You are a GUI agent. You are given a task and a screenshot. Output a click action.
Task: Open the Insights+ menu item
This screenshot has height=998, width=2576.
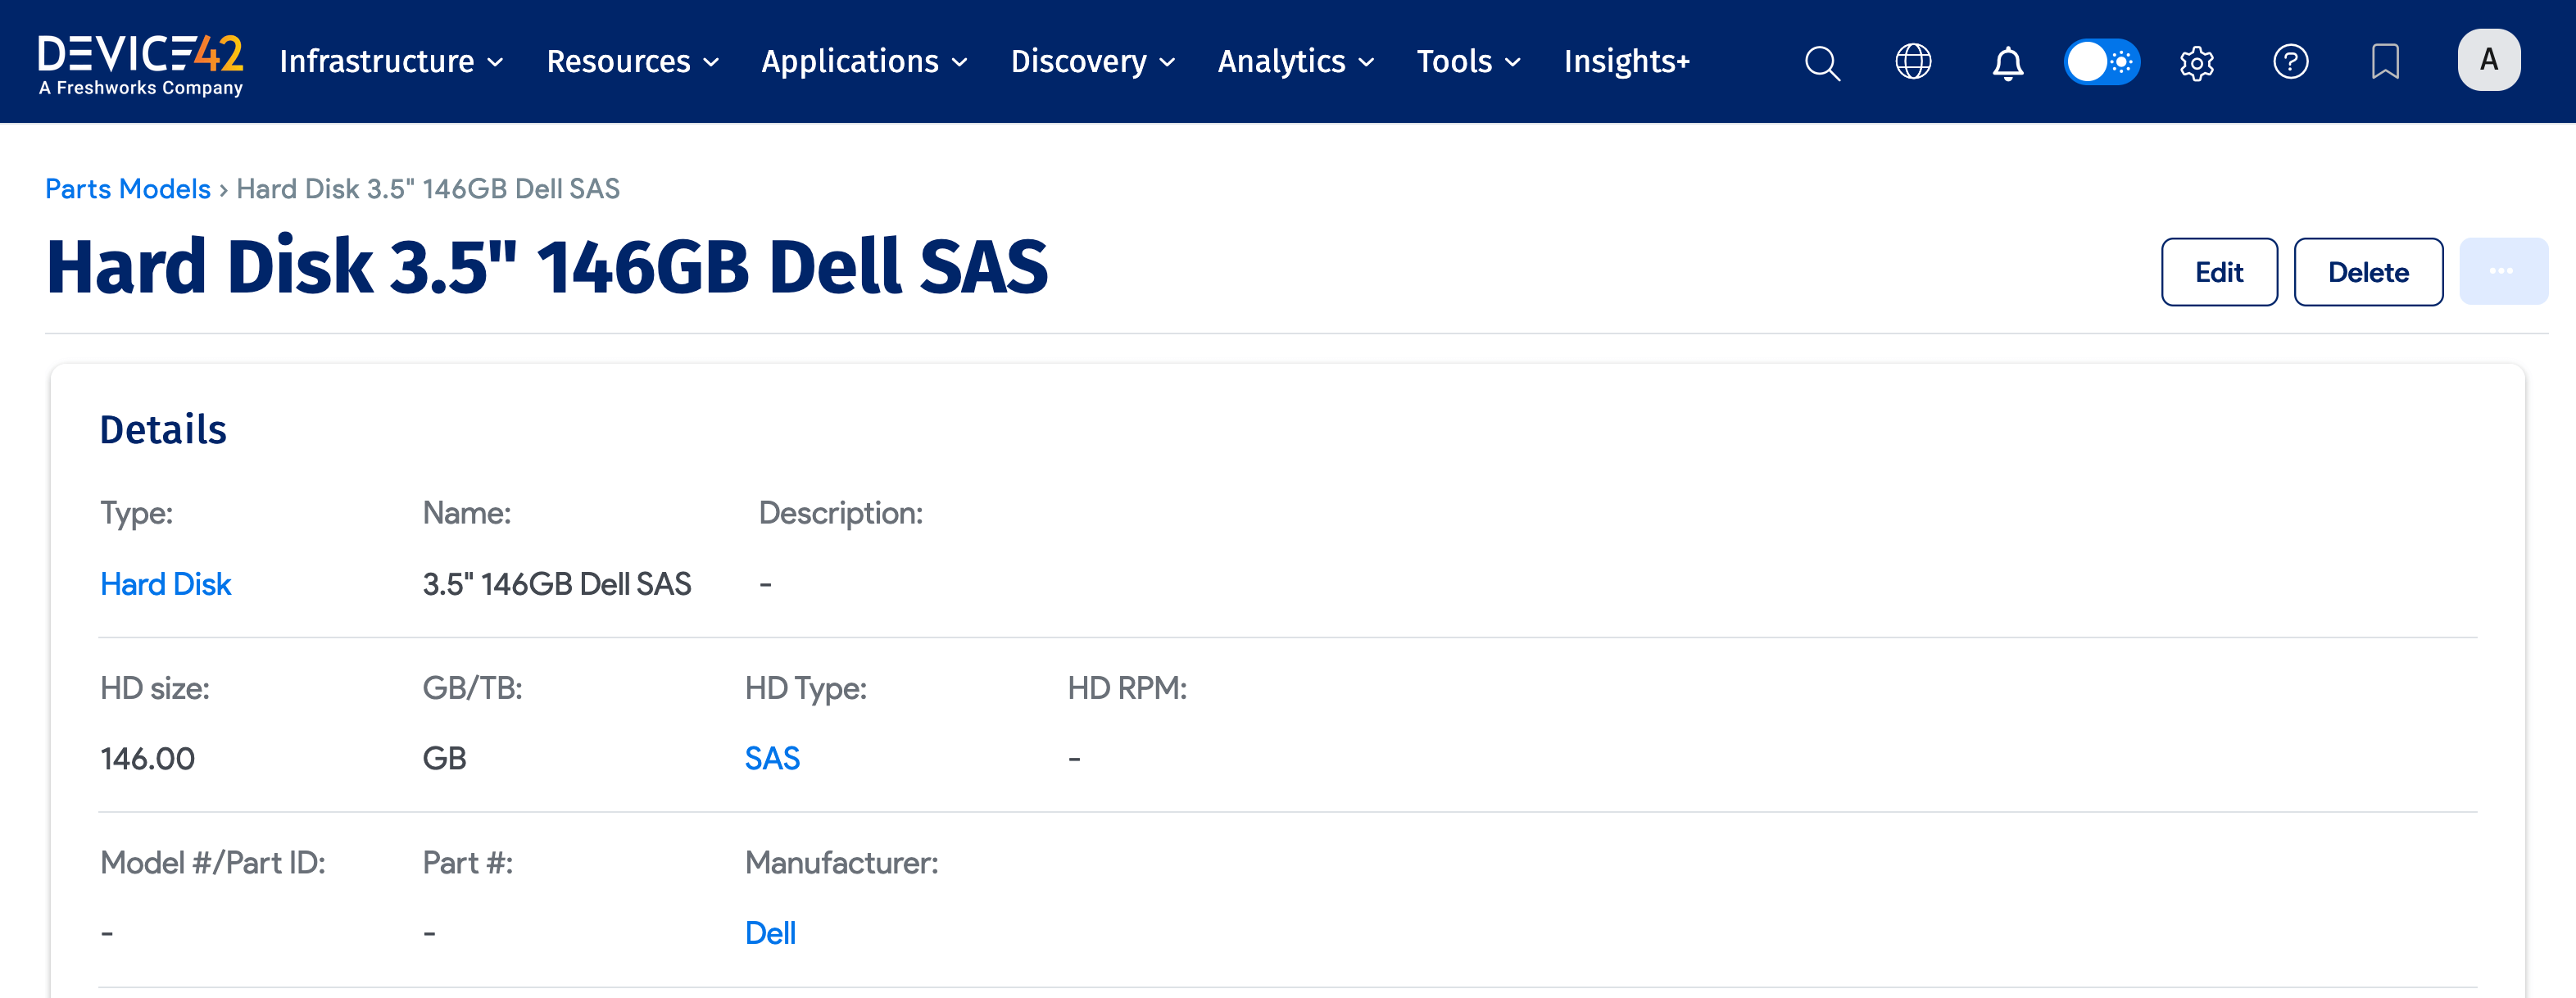1626,62
